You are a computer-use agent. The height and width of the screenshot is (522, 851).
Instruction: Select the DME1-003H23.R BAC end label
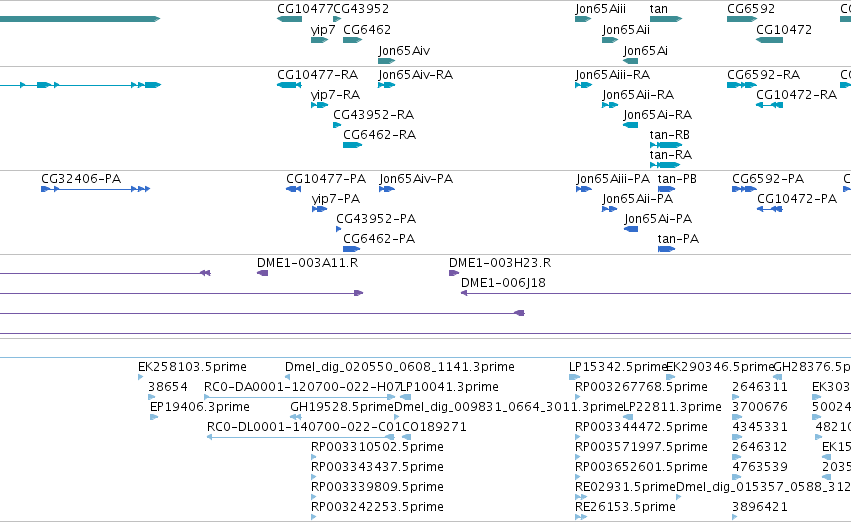tap(500, 263)
